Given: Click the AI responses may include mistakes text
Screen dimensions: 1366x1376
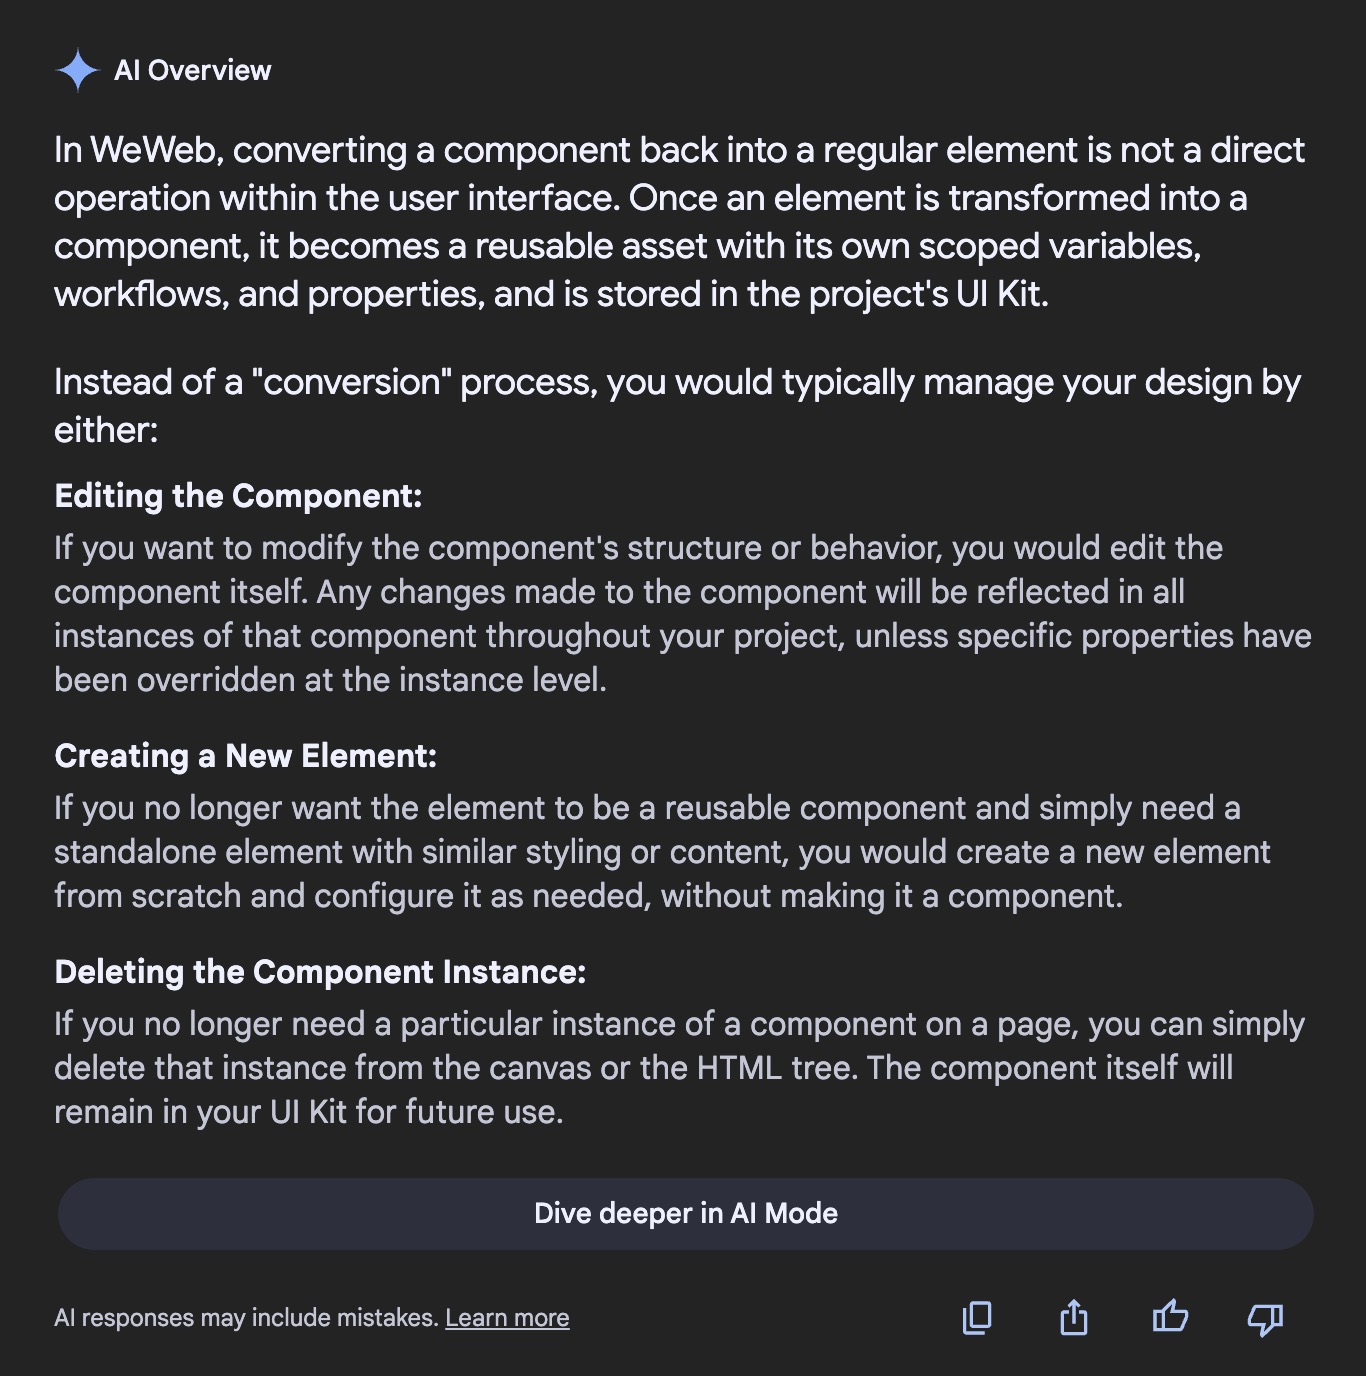Looking at the screenshot, I should coord(246,1318).
